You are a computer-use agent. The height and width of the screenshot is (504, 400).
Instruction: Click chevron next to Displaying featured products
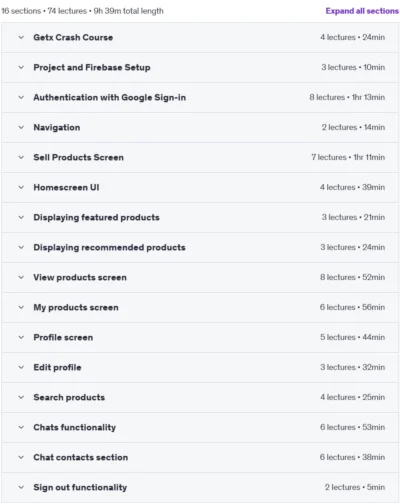click(x=21, y=217)
